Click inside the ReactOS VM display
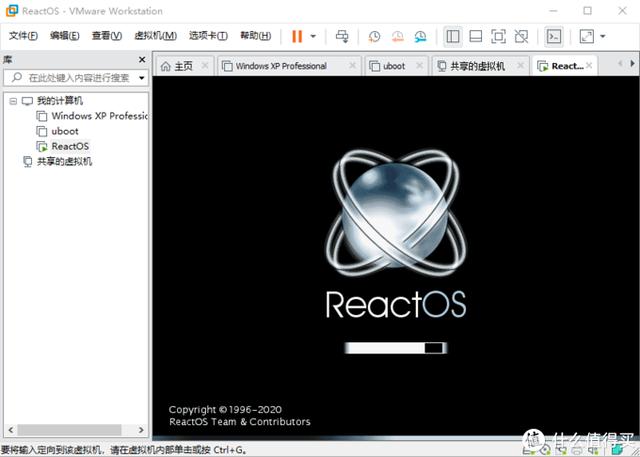The image size is (640, 457). point(395,257)
